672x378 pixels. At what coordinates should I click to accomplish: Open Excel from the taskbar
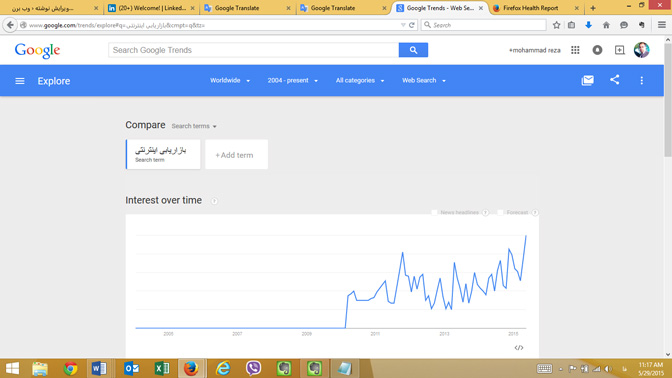tap(162, 369)
